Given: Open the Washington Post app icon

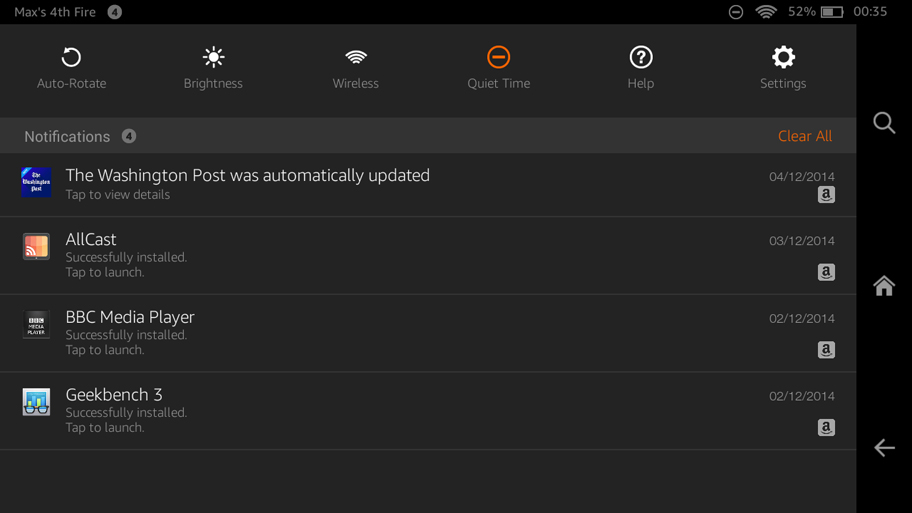Looking at the screenshot, I should tap(36, 182).
